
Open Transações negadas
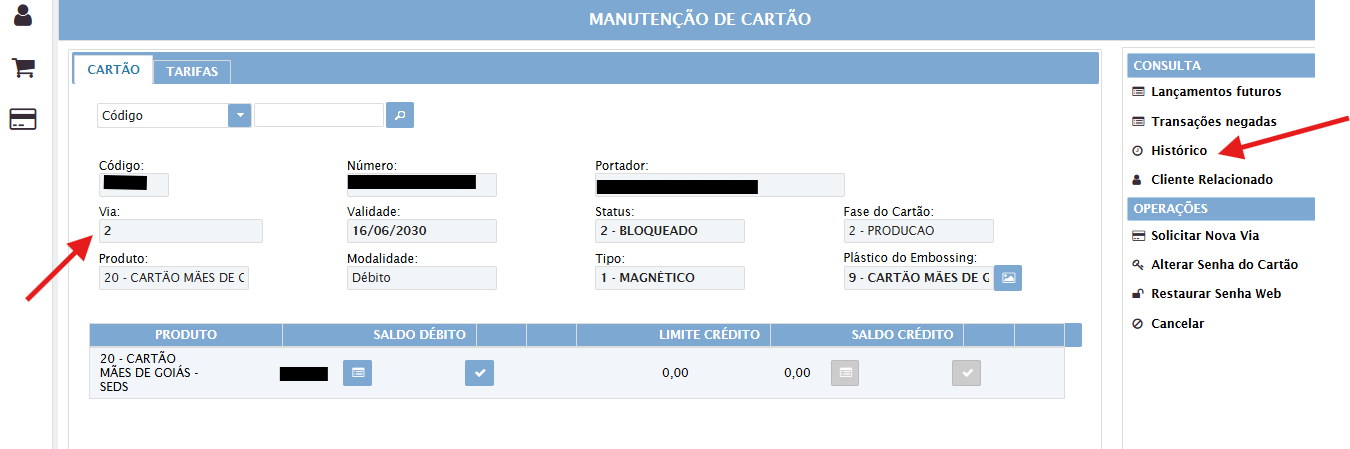(x=1213, y=121)
